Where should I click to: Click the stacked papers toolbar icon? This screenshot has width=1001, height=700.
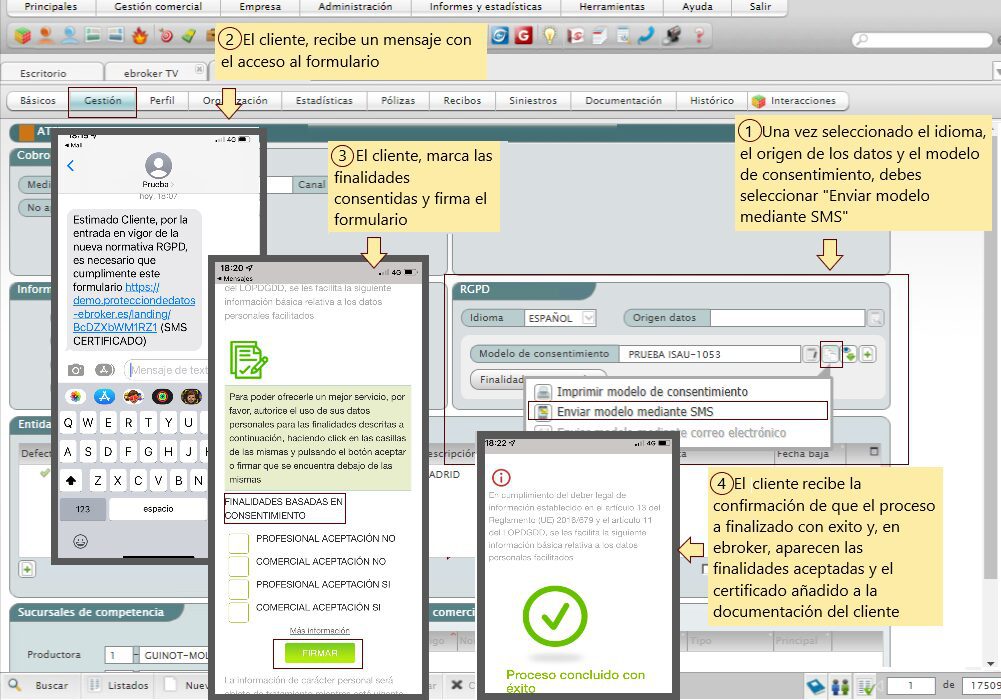599,36
